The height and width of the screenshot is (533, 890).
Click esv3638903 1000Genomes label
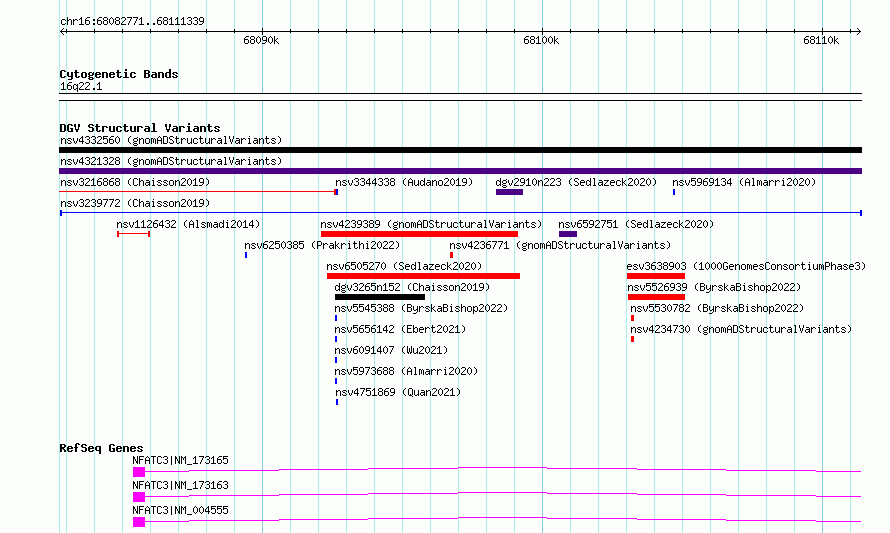[746, 266]
